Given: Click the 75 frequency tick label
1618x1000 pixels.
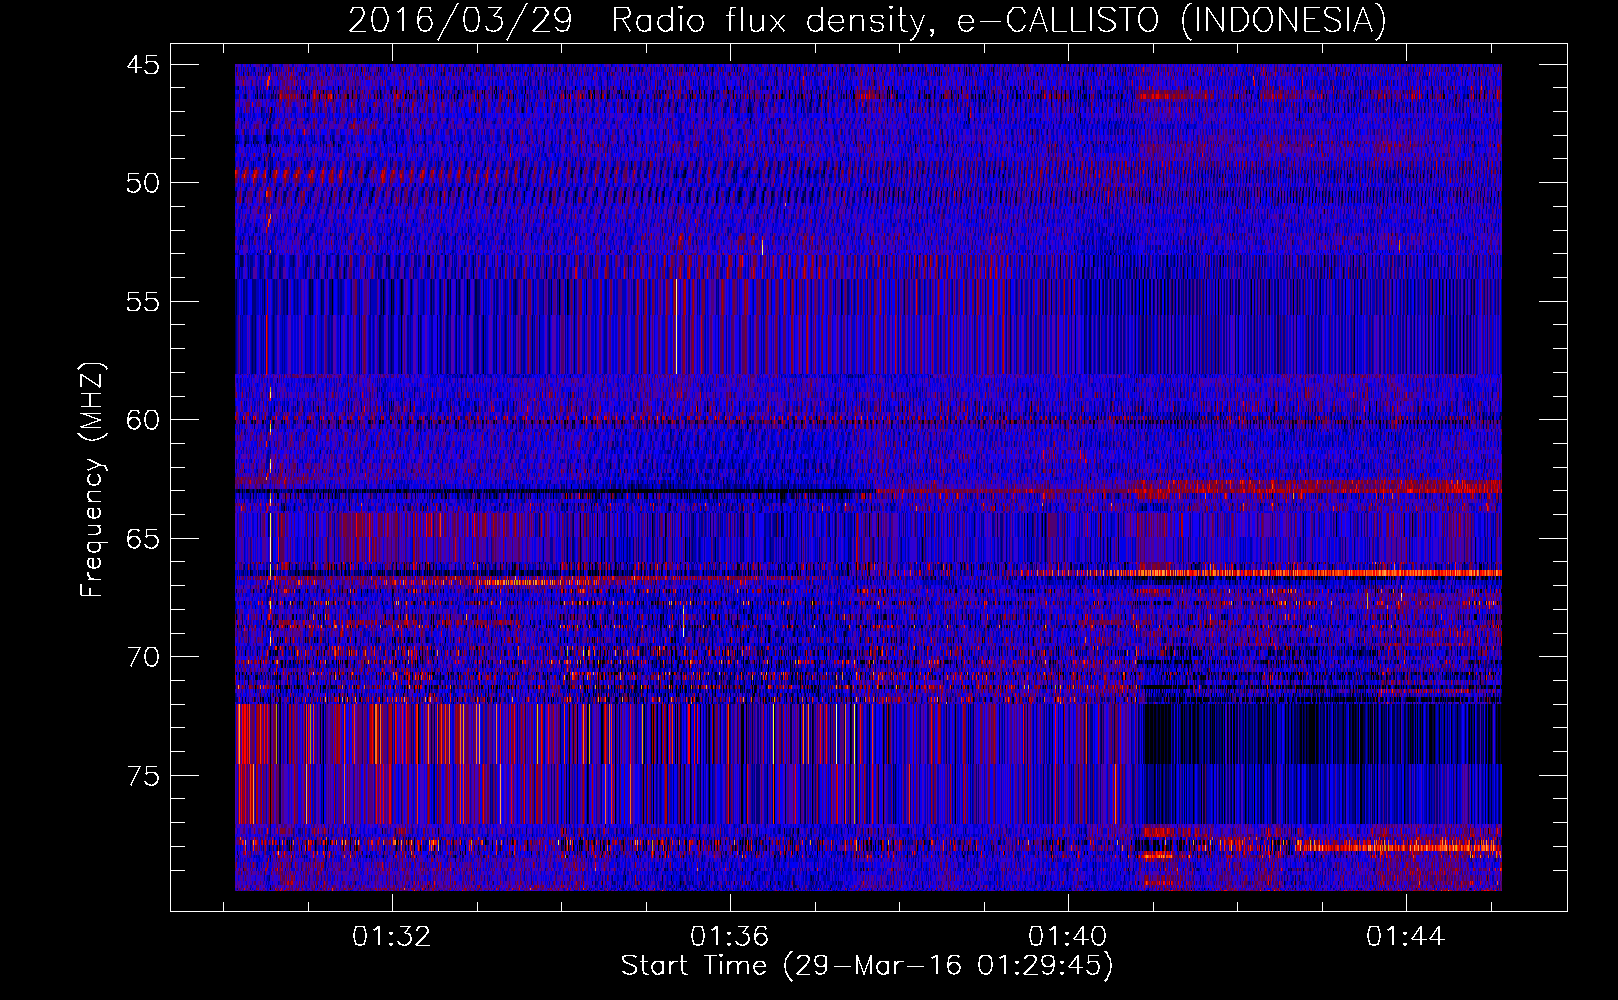Looking at the screenshot, I should pos(143,776).
